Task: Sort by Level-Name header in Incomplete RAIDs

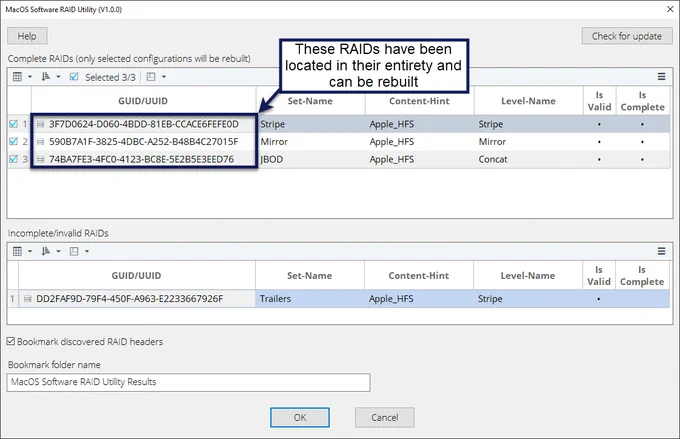Action: (x=527, y=275)
